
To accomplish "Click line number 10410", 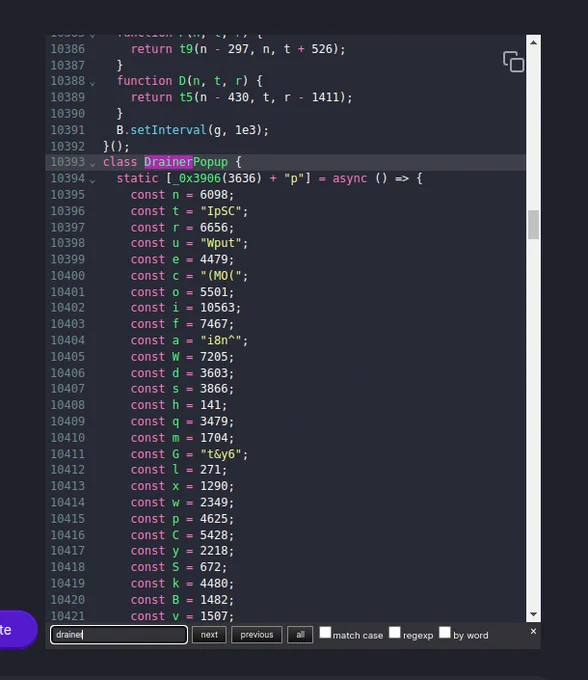I will [x=68, y=438].
